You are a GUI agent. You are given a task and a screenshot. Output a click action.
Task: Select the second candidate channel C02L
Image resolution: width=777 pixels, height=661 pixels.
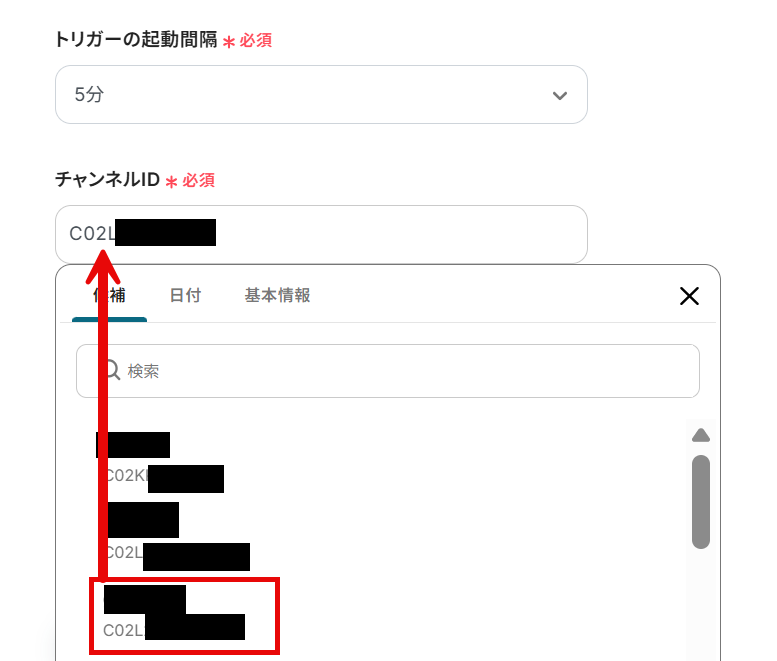[x=176, y=554]
